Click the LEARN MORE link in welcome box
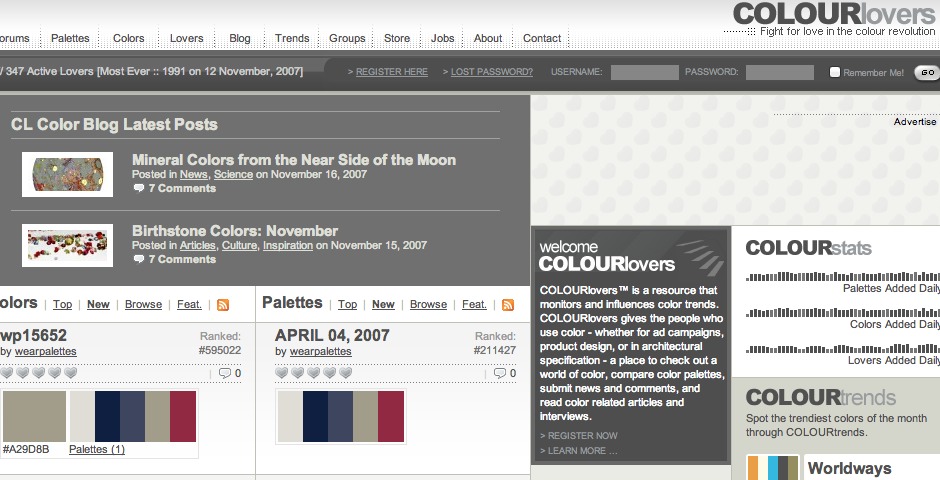 click(579, 451)
